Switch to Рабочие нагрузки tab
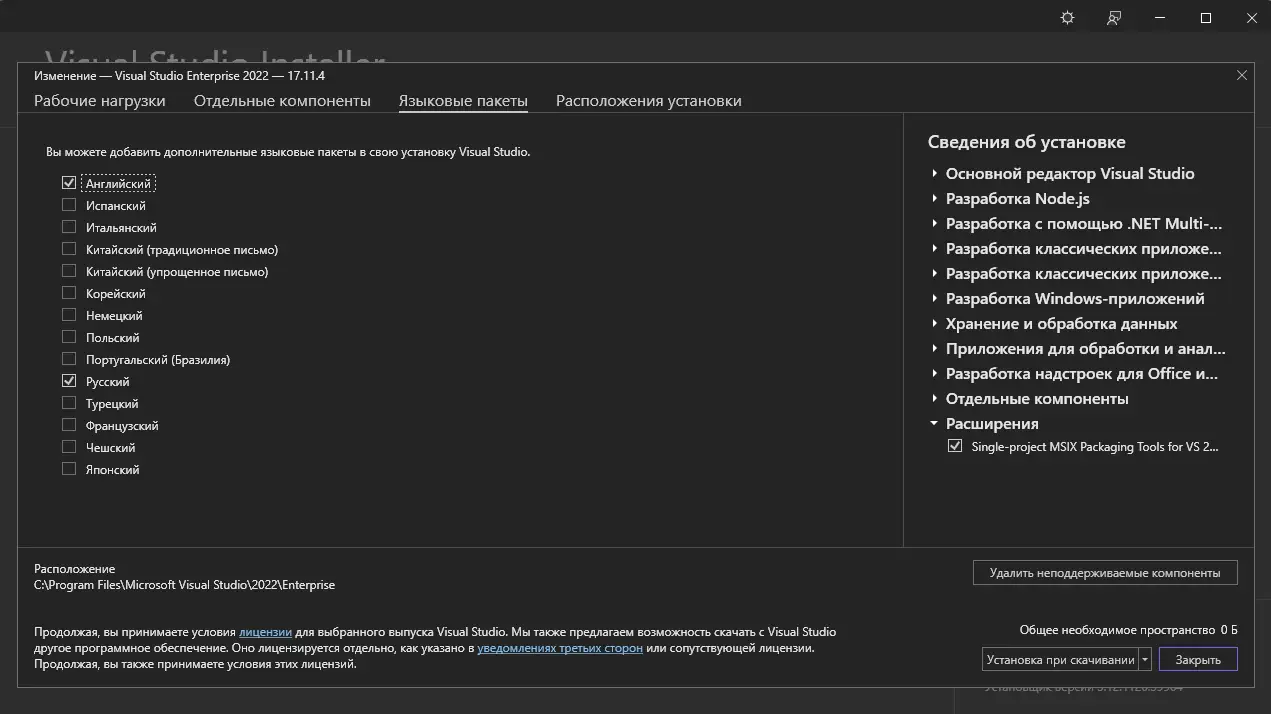Viewport: 1271px width, 714px height. [100, 101]
